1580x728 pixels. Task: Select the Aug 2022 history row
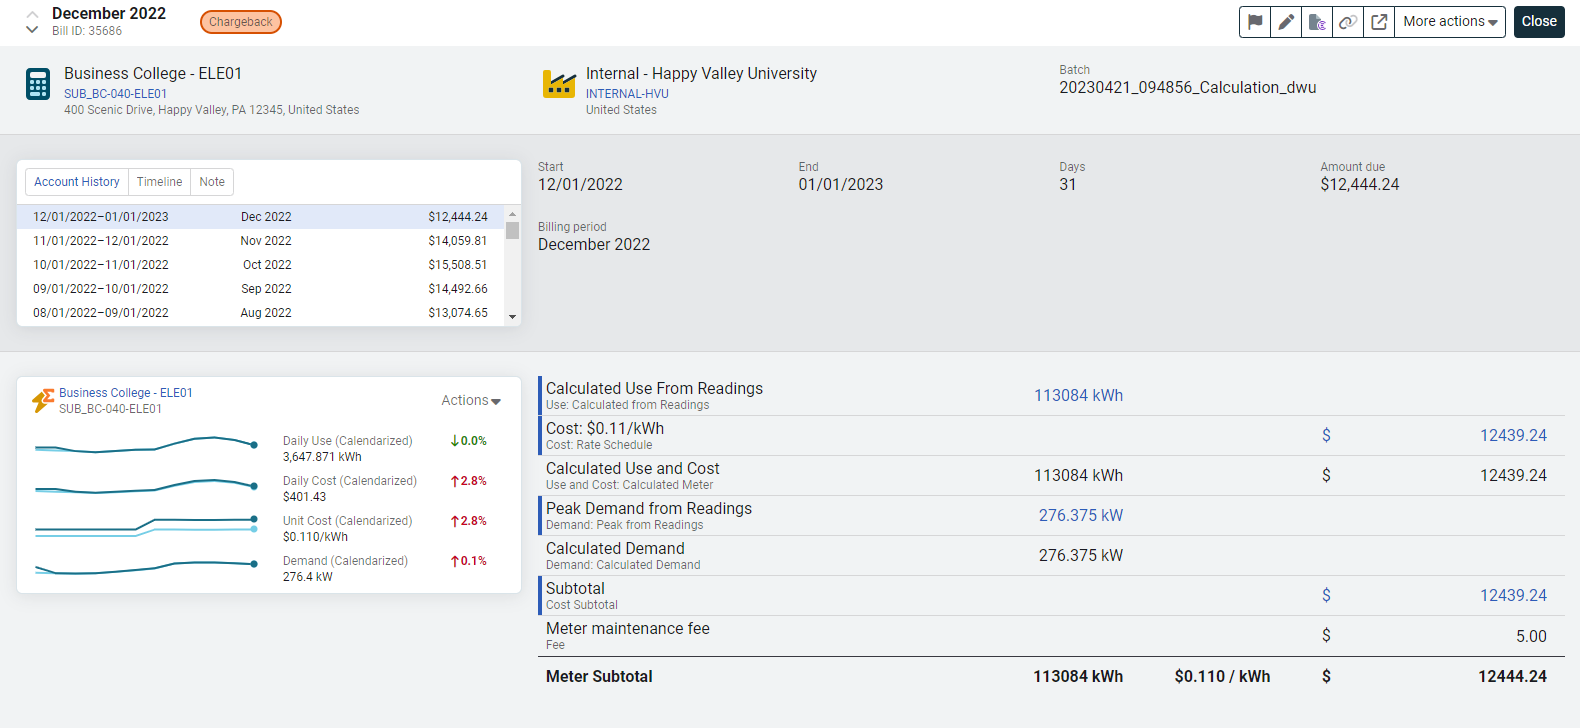point(260,313)
